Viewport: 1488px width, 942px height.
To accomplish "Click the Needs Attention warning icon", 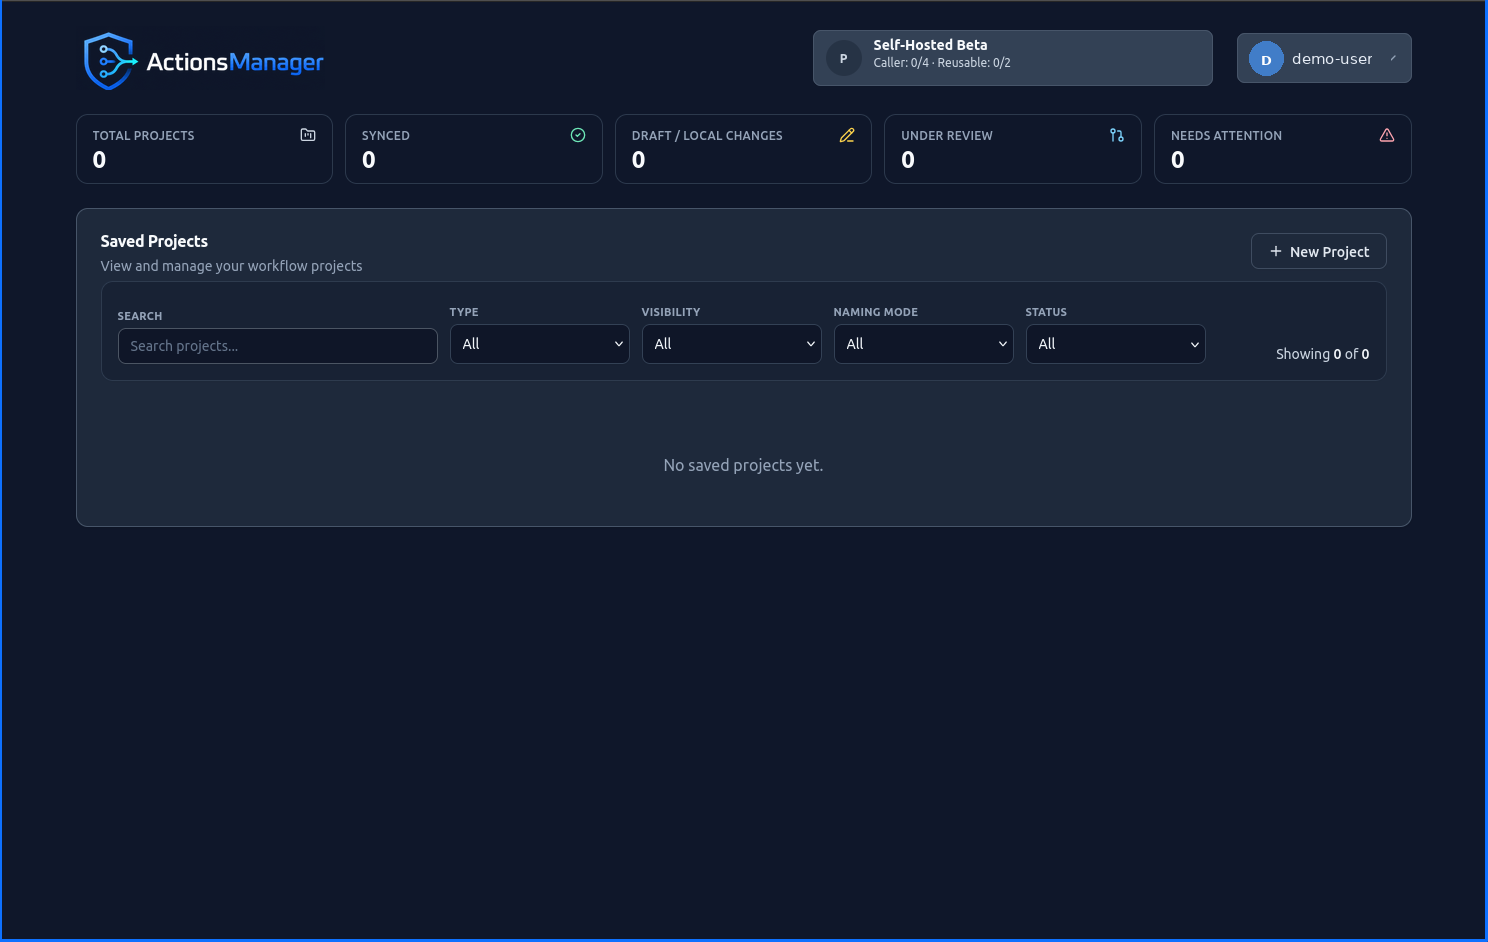I will [x=1387, y=135].
